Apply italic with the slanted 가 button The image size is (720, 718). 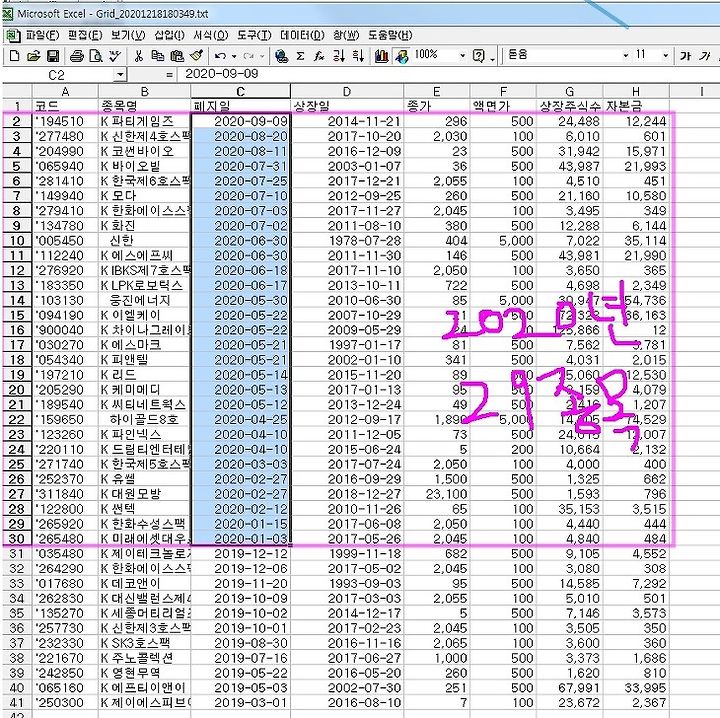pyautogui.click(x=705, y=56)
